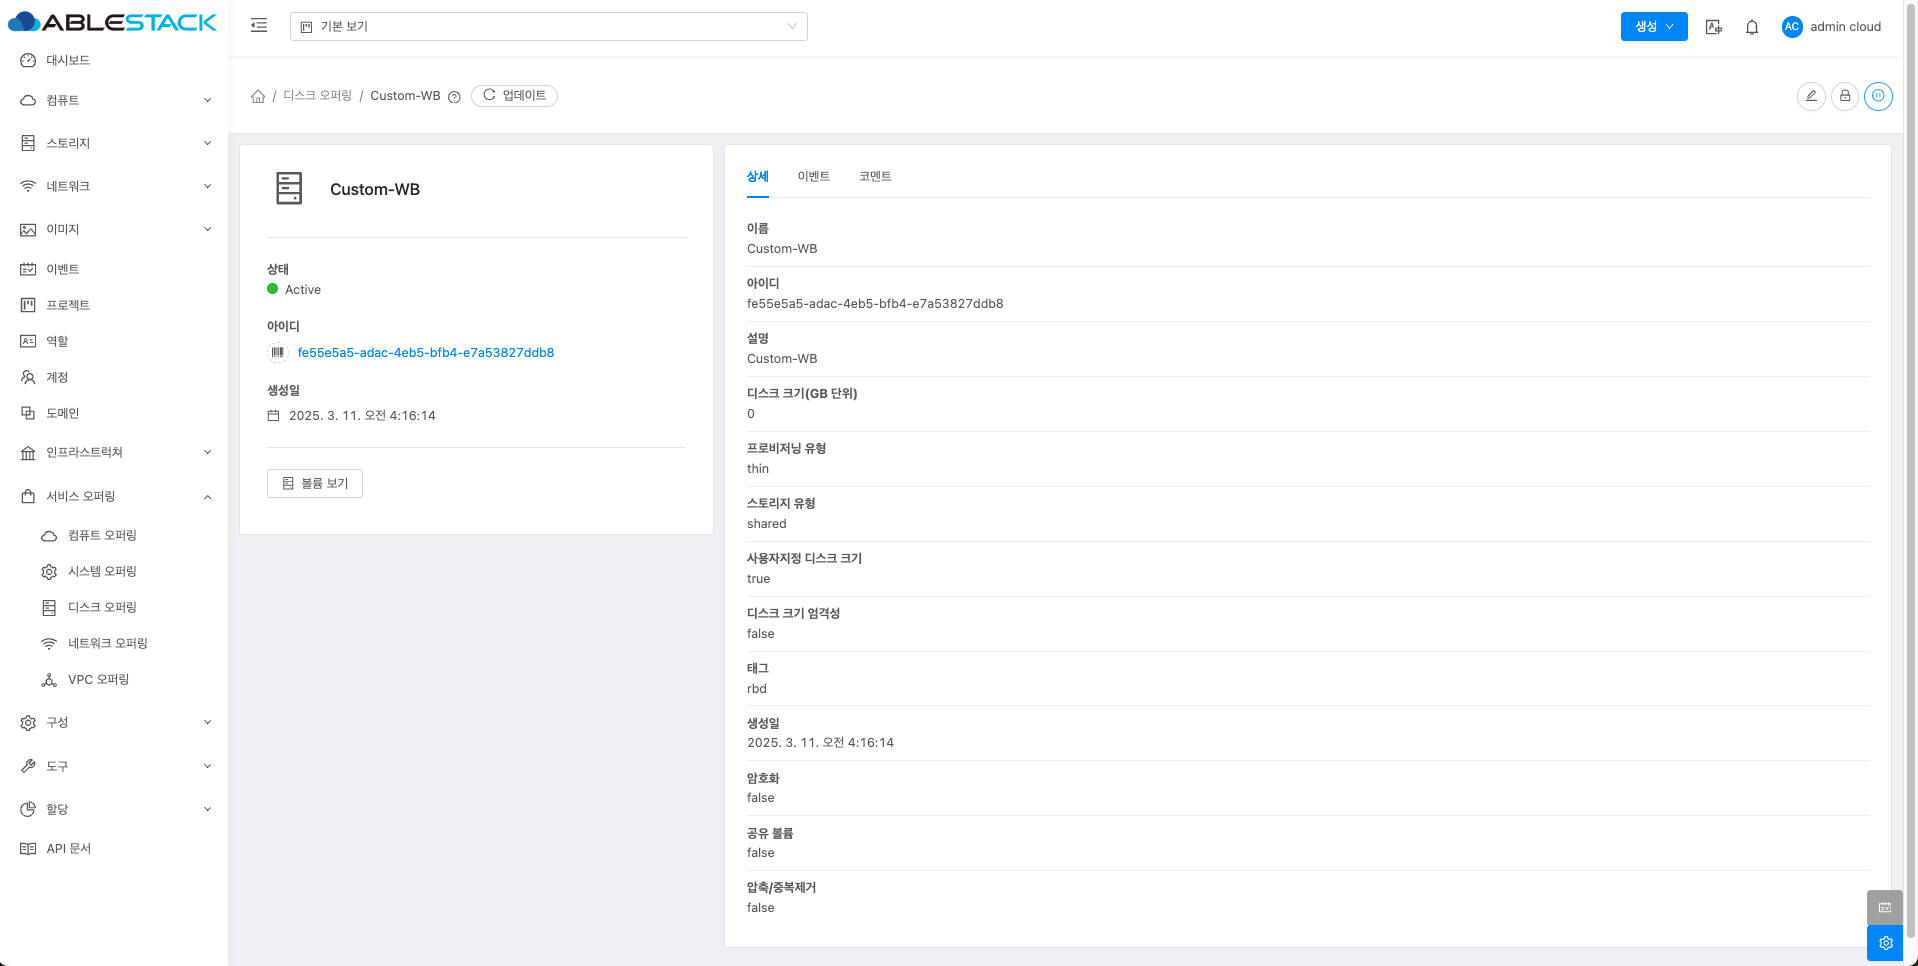
Task: Click the help icon next to Custom-WB
Action: (x=454, y=97)
